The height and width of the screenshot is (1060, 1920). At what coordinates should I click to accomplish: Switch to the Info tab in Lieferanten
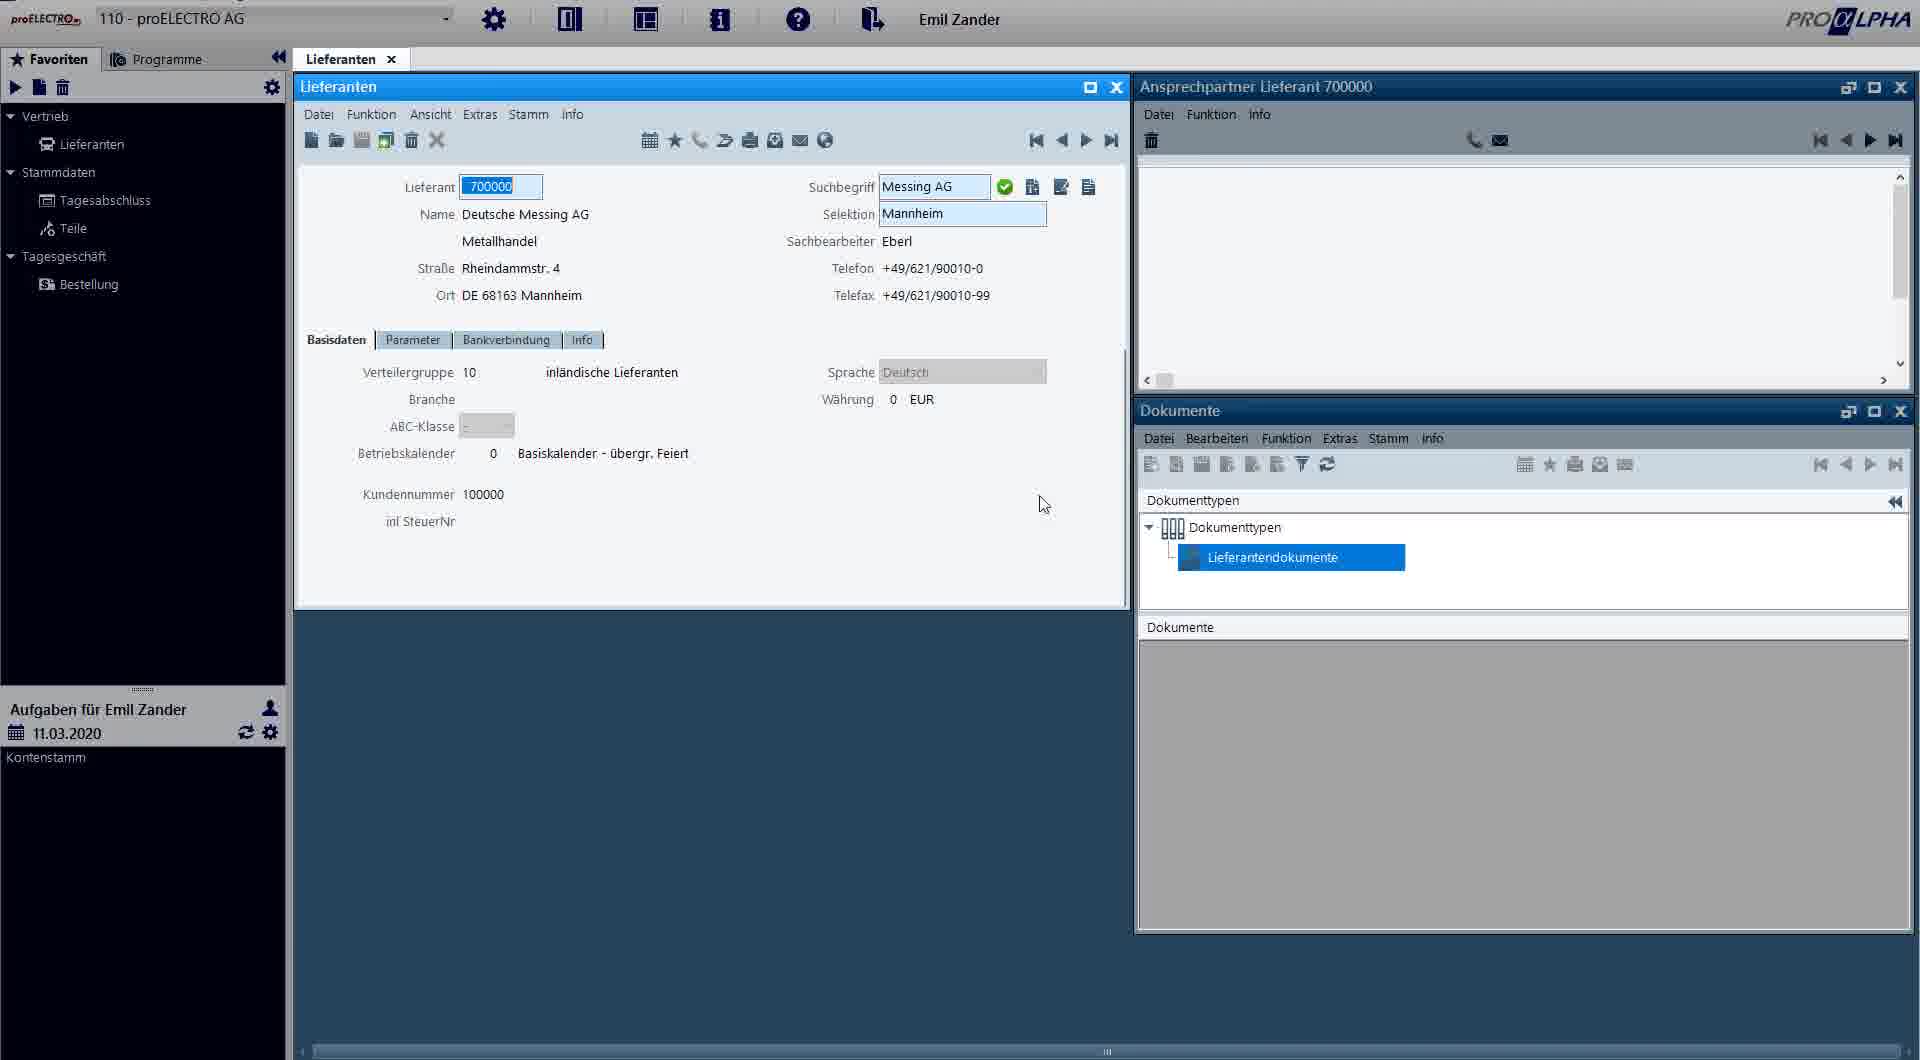[x=582, y=340]
